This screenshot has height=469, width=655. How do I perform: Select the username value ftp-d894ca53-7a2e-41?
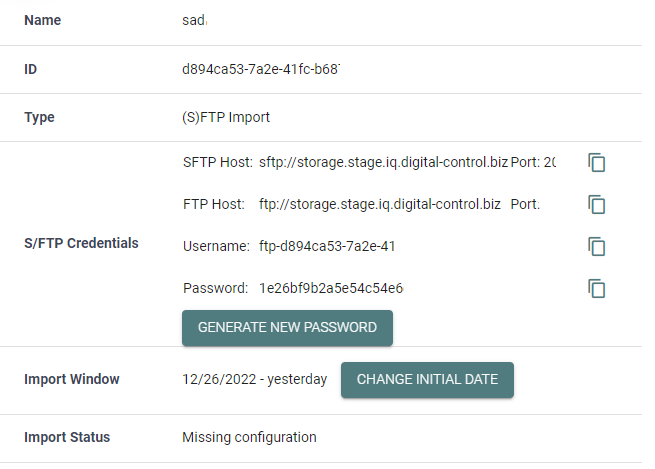(329, 246)
